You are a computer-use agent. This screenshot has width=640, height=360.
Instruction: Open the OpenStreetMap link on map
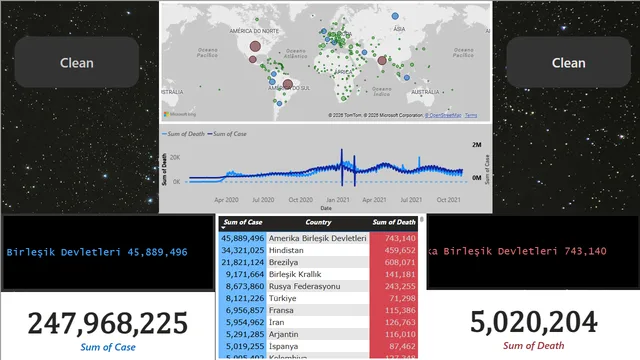443,116
